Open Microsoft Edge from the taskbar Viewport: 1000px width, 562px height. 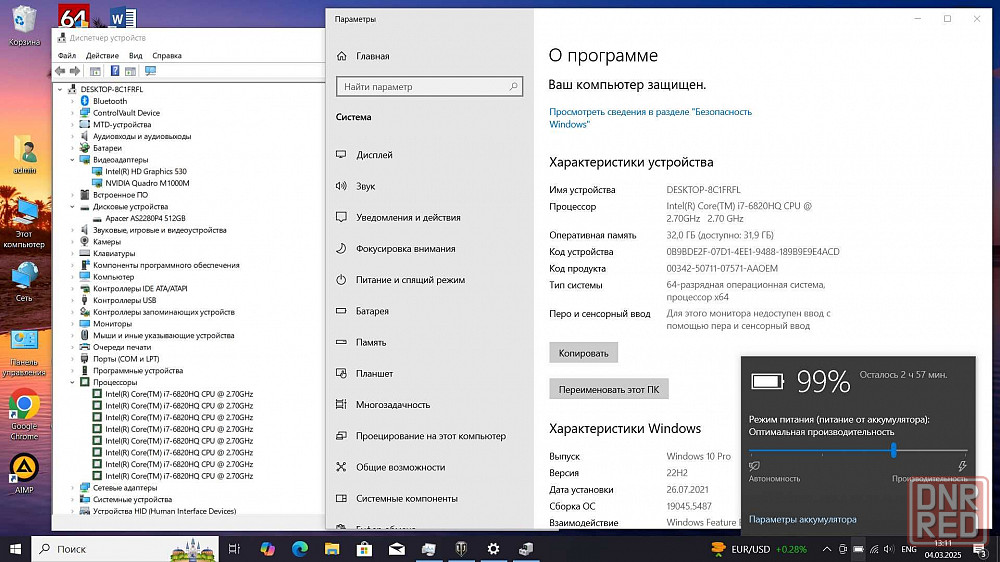(300, 549)
